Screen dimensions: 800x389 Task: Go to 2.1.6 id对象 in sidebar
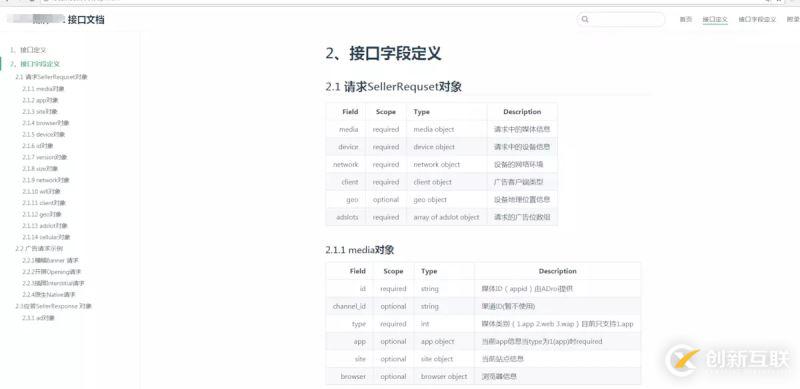pos(38,145)
